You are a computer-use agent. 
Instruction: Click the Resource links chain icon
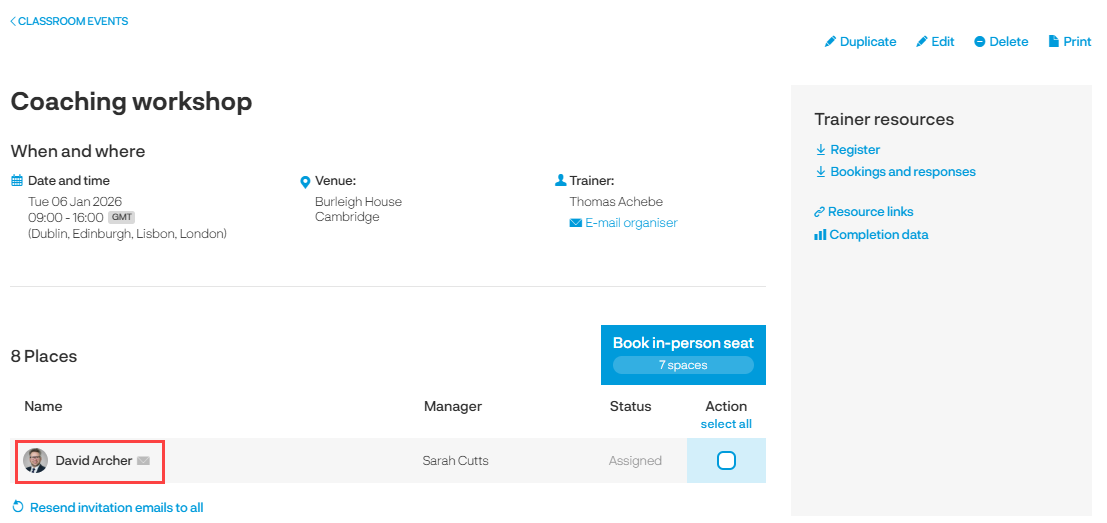[x=820, y=212]
